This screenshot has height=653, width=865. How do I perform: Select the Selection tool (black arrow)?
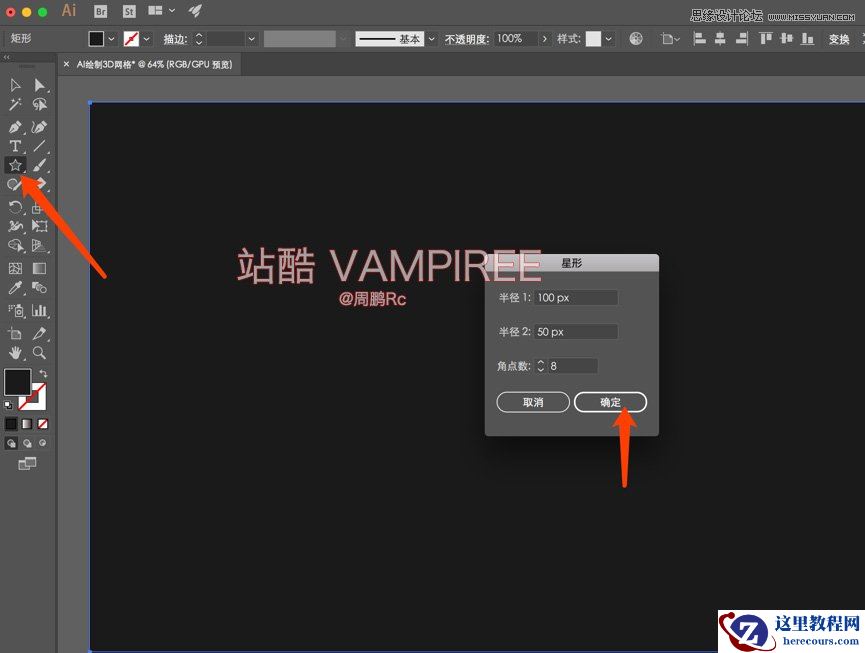[x=15, y=85]
